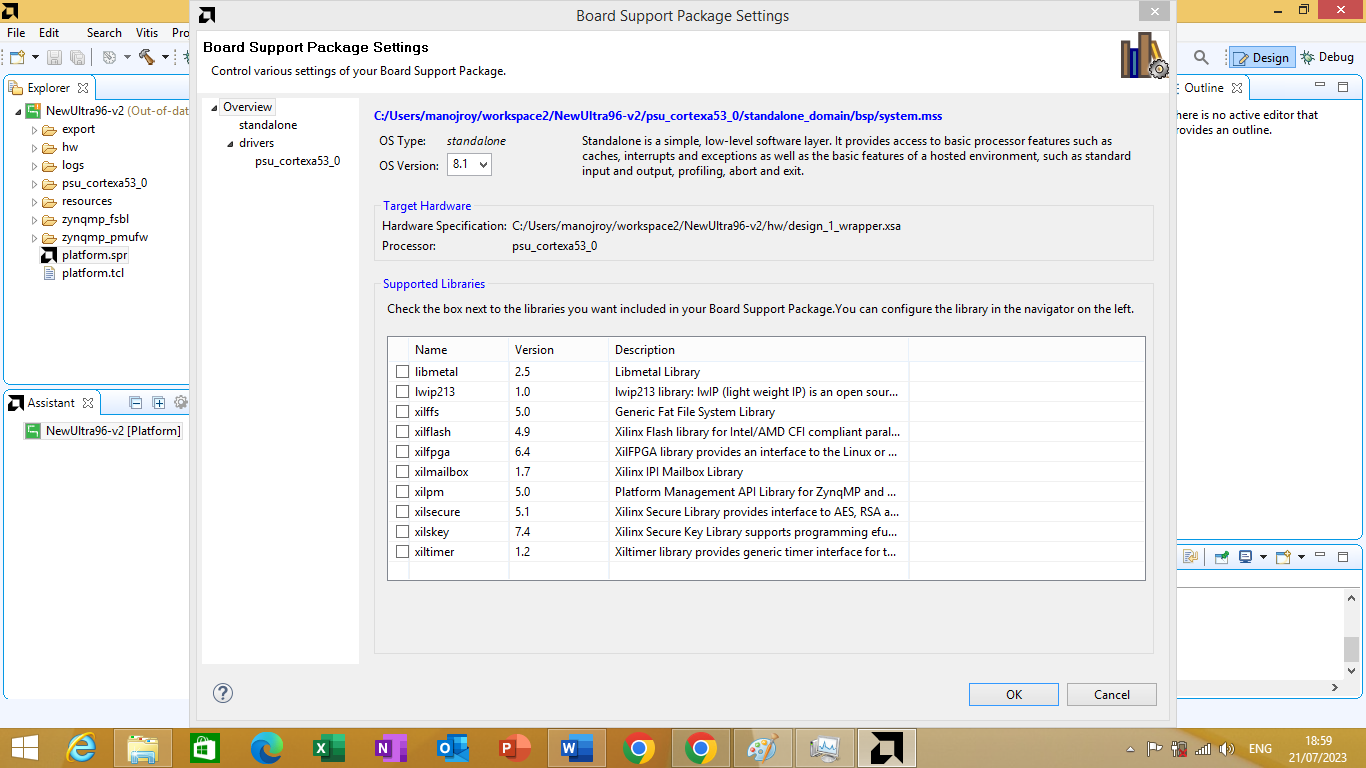Enable the libmetal library checkbox

[403, 372]
